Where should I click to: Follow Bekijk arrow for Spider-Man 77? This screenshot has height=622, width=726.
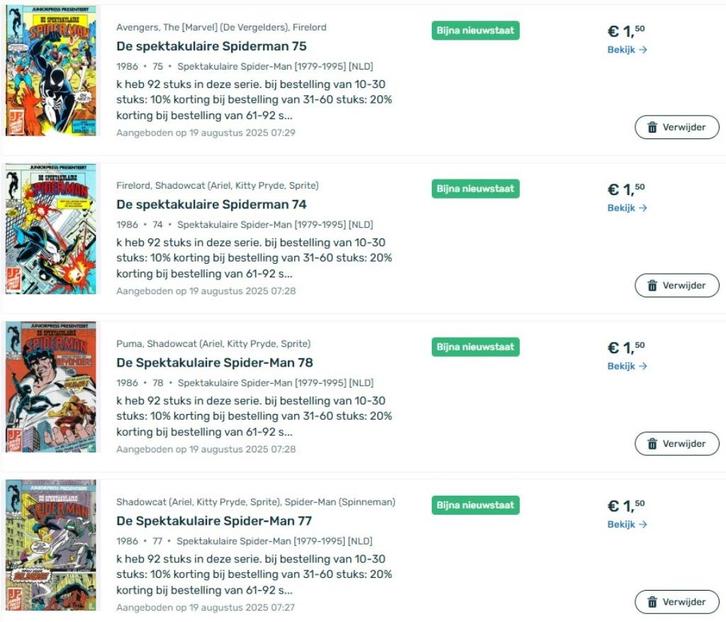pos(627,524)
